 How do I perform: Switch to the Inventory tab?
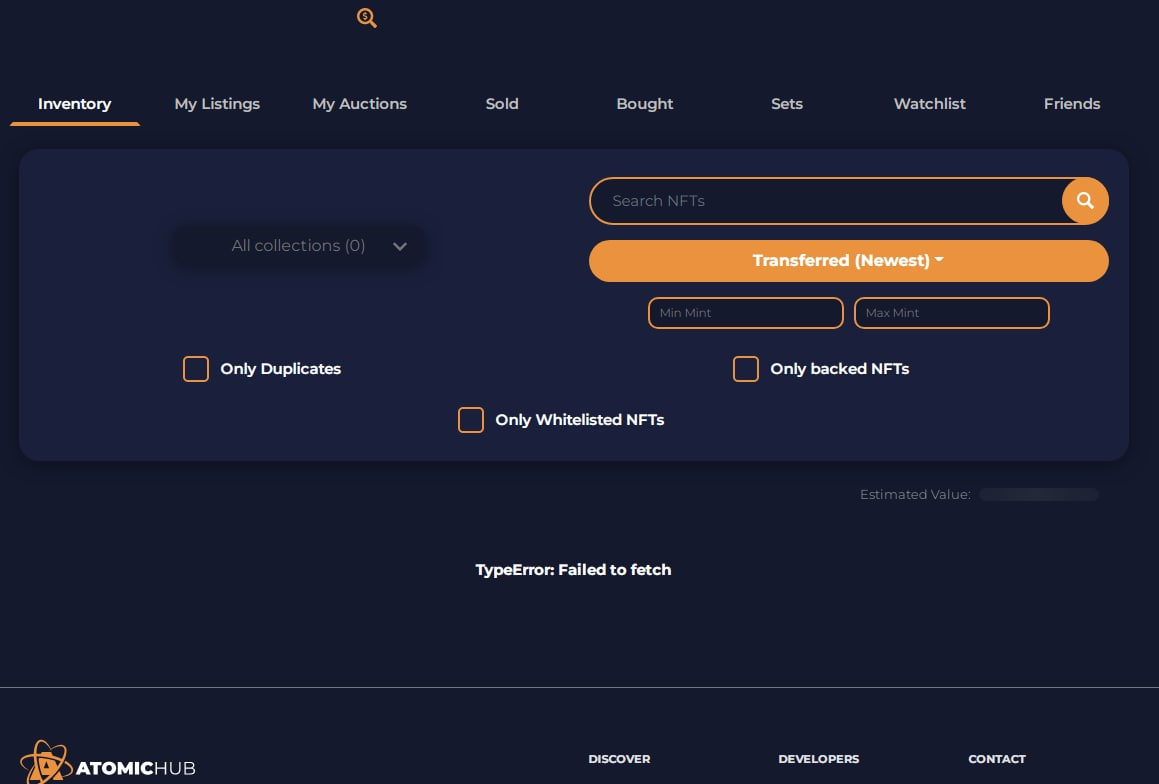point(75,104)
